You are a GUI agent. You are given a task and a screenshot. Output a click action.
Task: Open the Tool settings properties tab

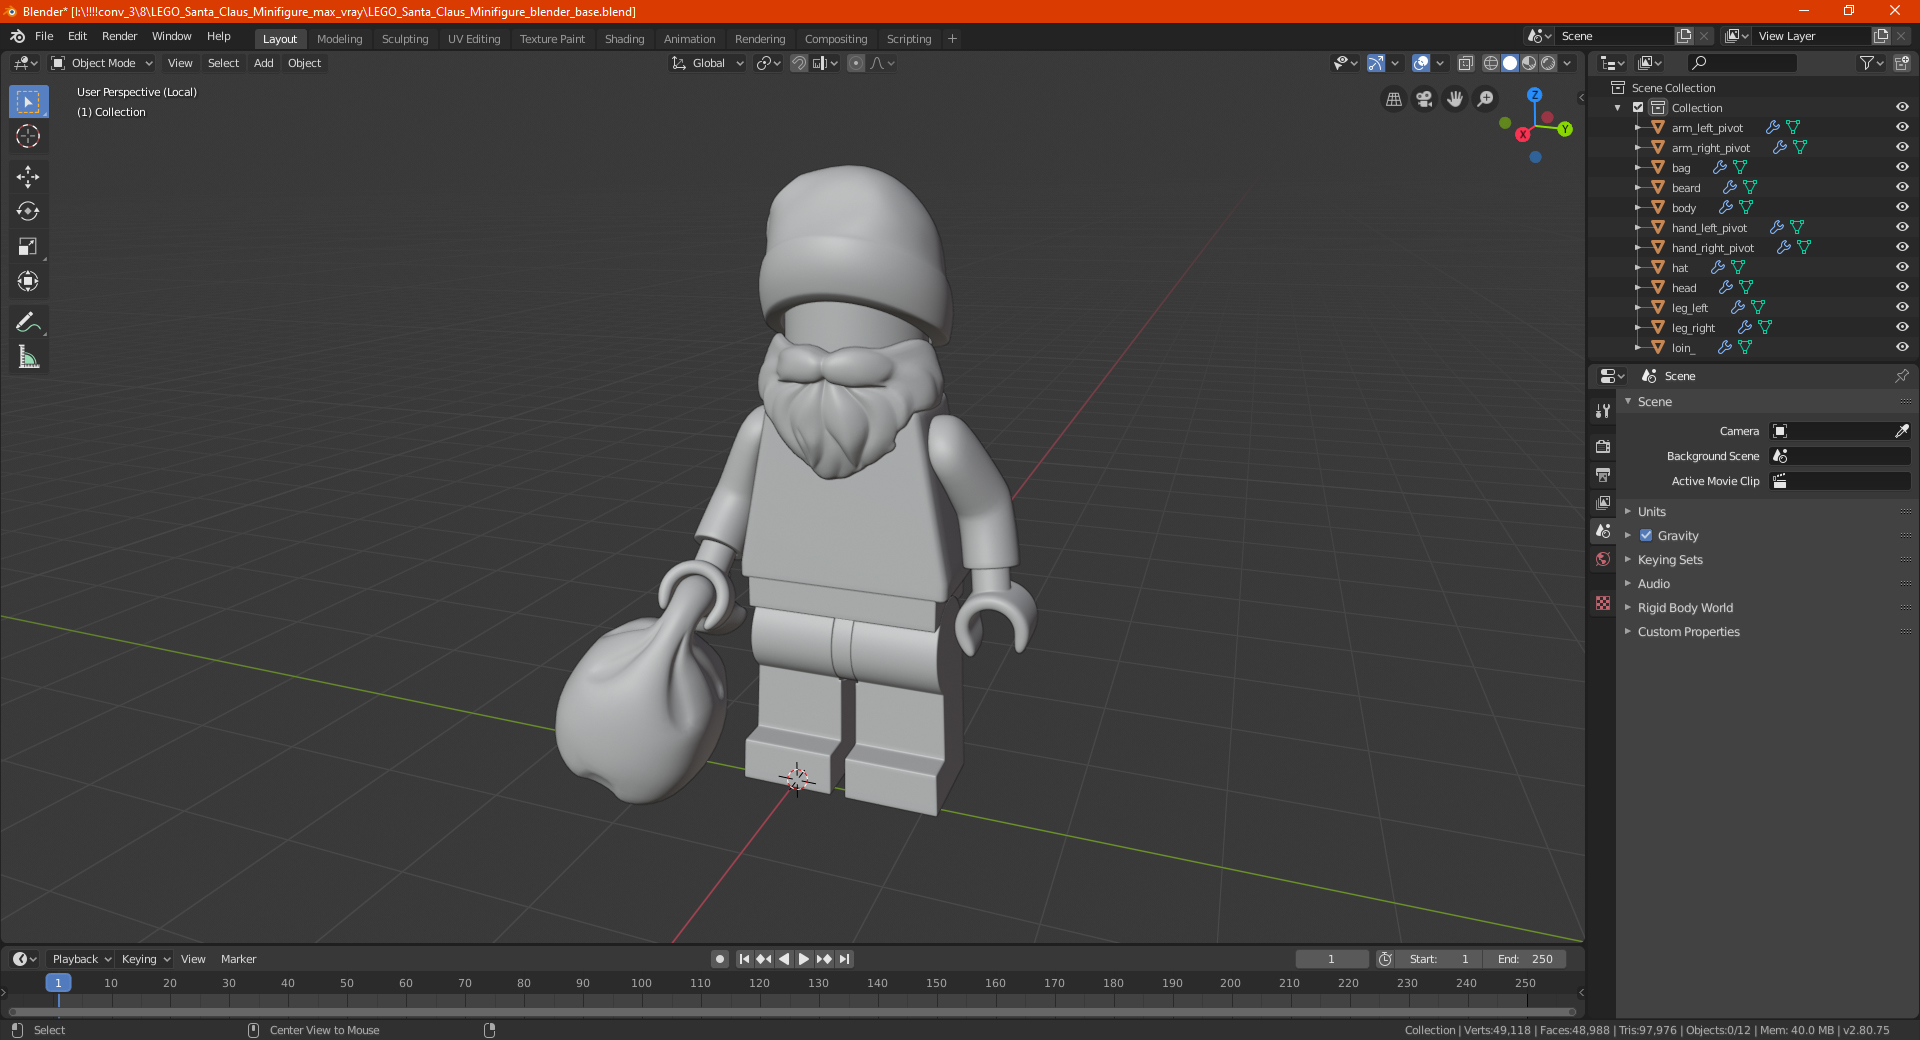tap(1603, 411)
